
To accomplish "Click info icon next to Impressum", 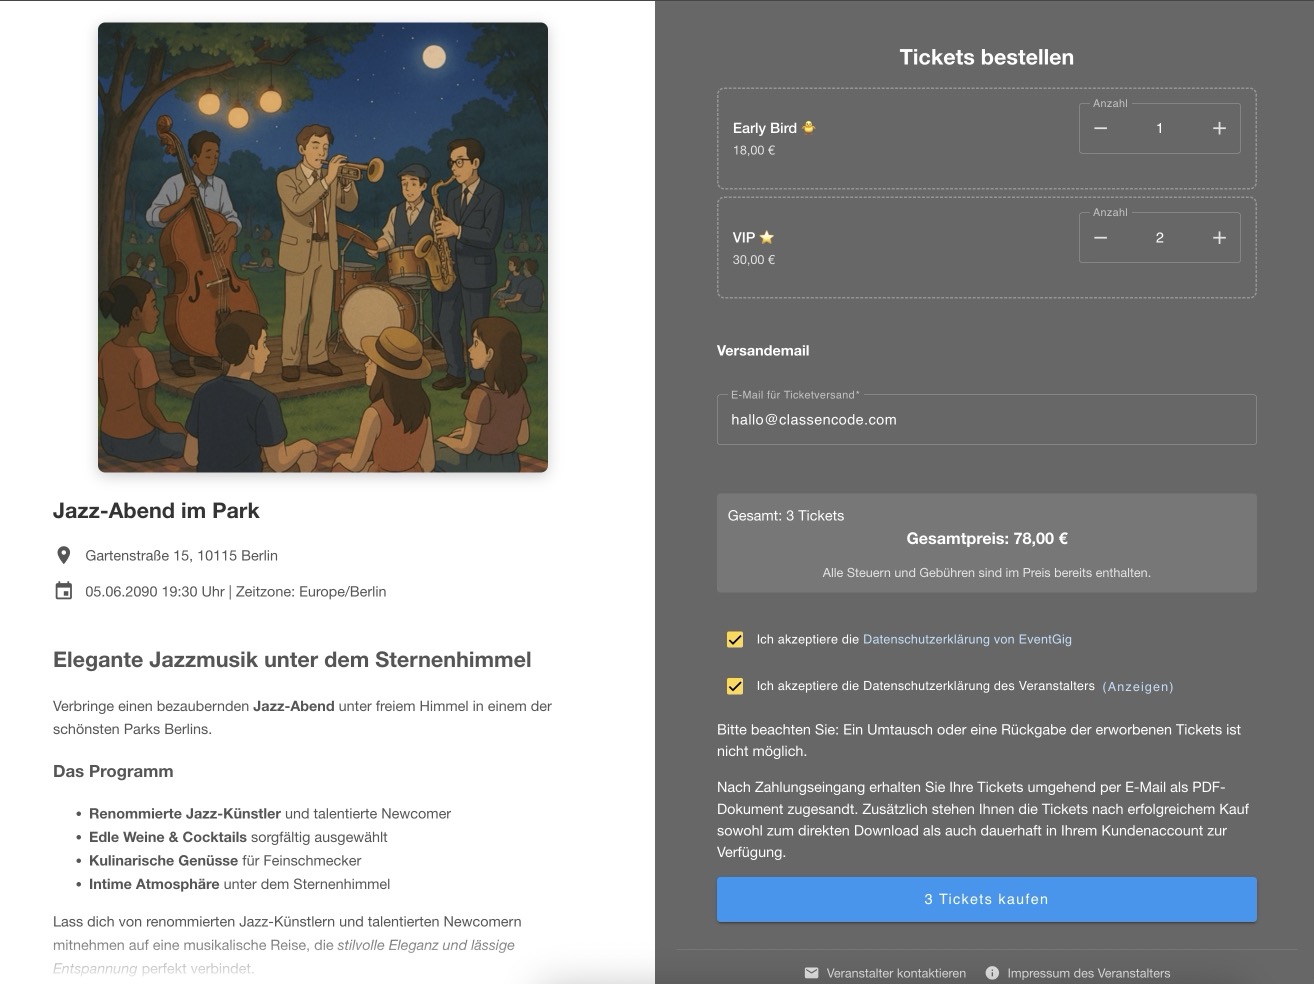I will [x=992, y=973].
